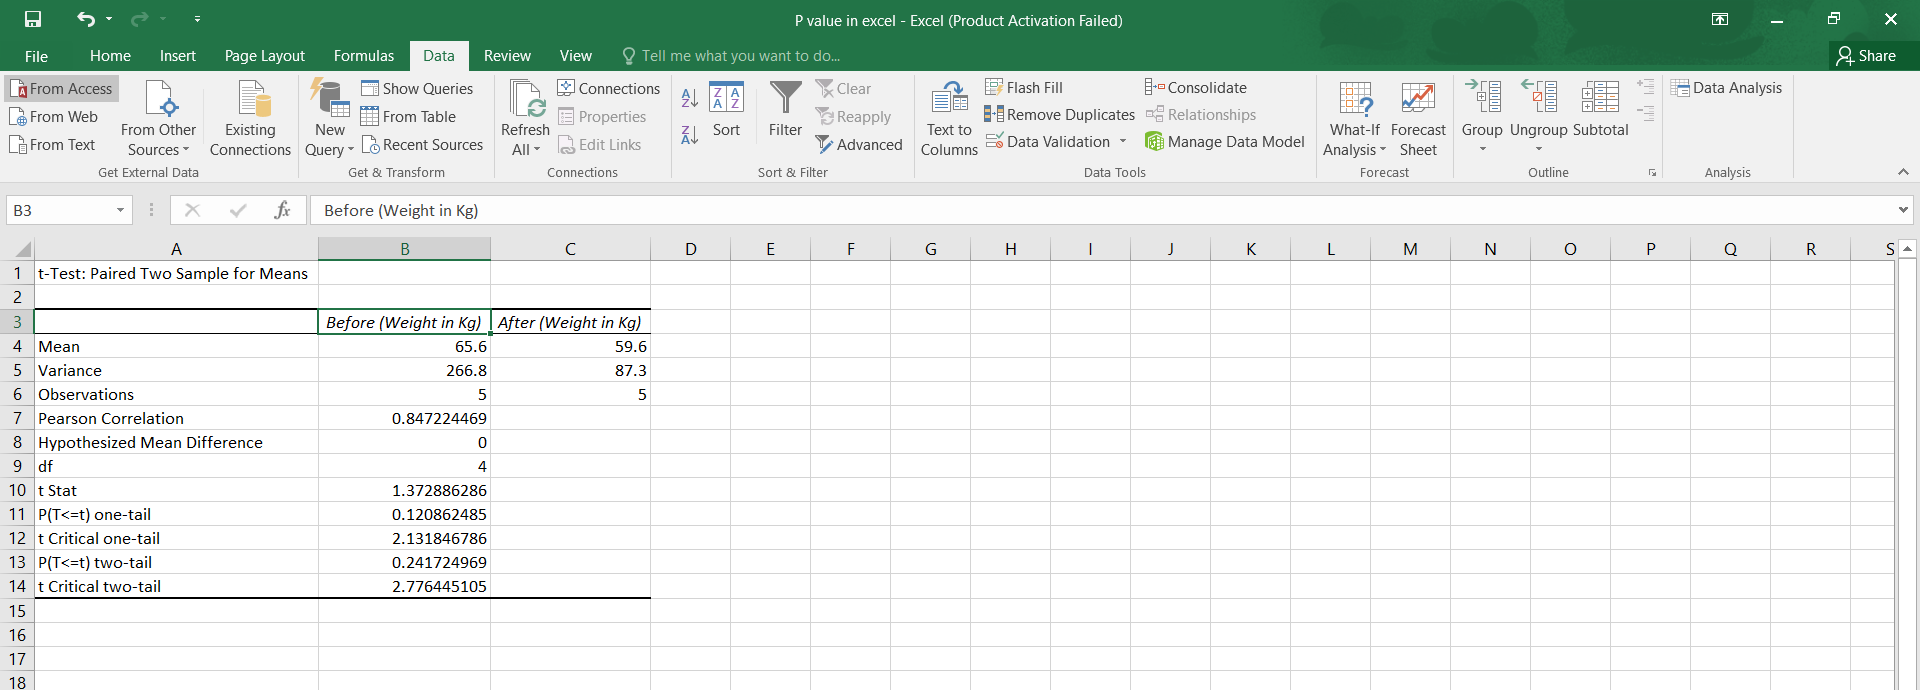Click the Share button
Screen dimensions: 1920x690
point(1867,56)
